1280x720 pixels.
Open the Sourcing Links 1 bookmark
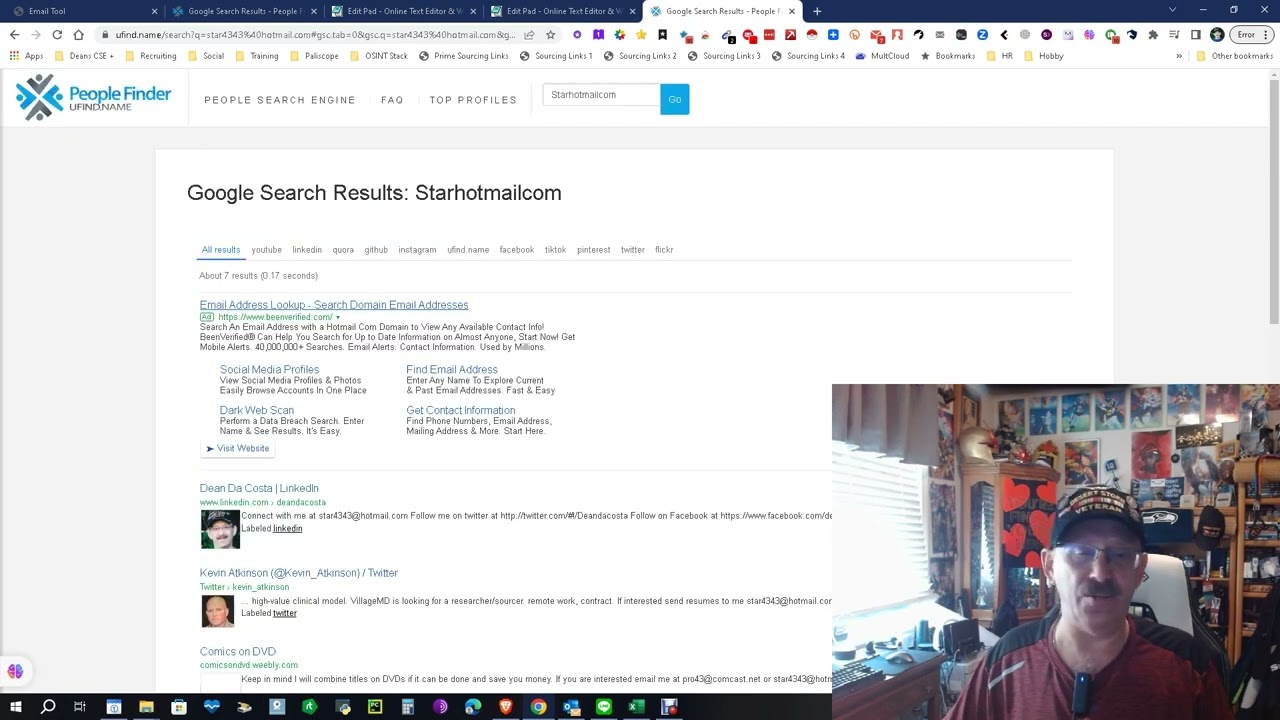[556, 56]
